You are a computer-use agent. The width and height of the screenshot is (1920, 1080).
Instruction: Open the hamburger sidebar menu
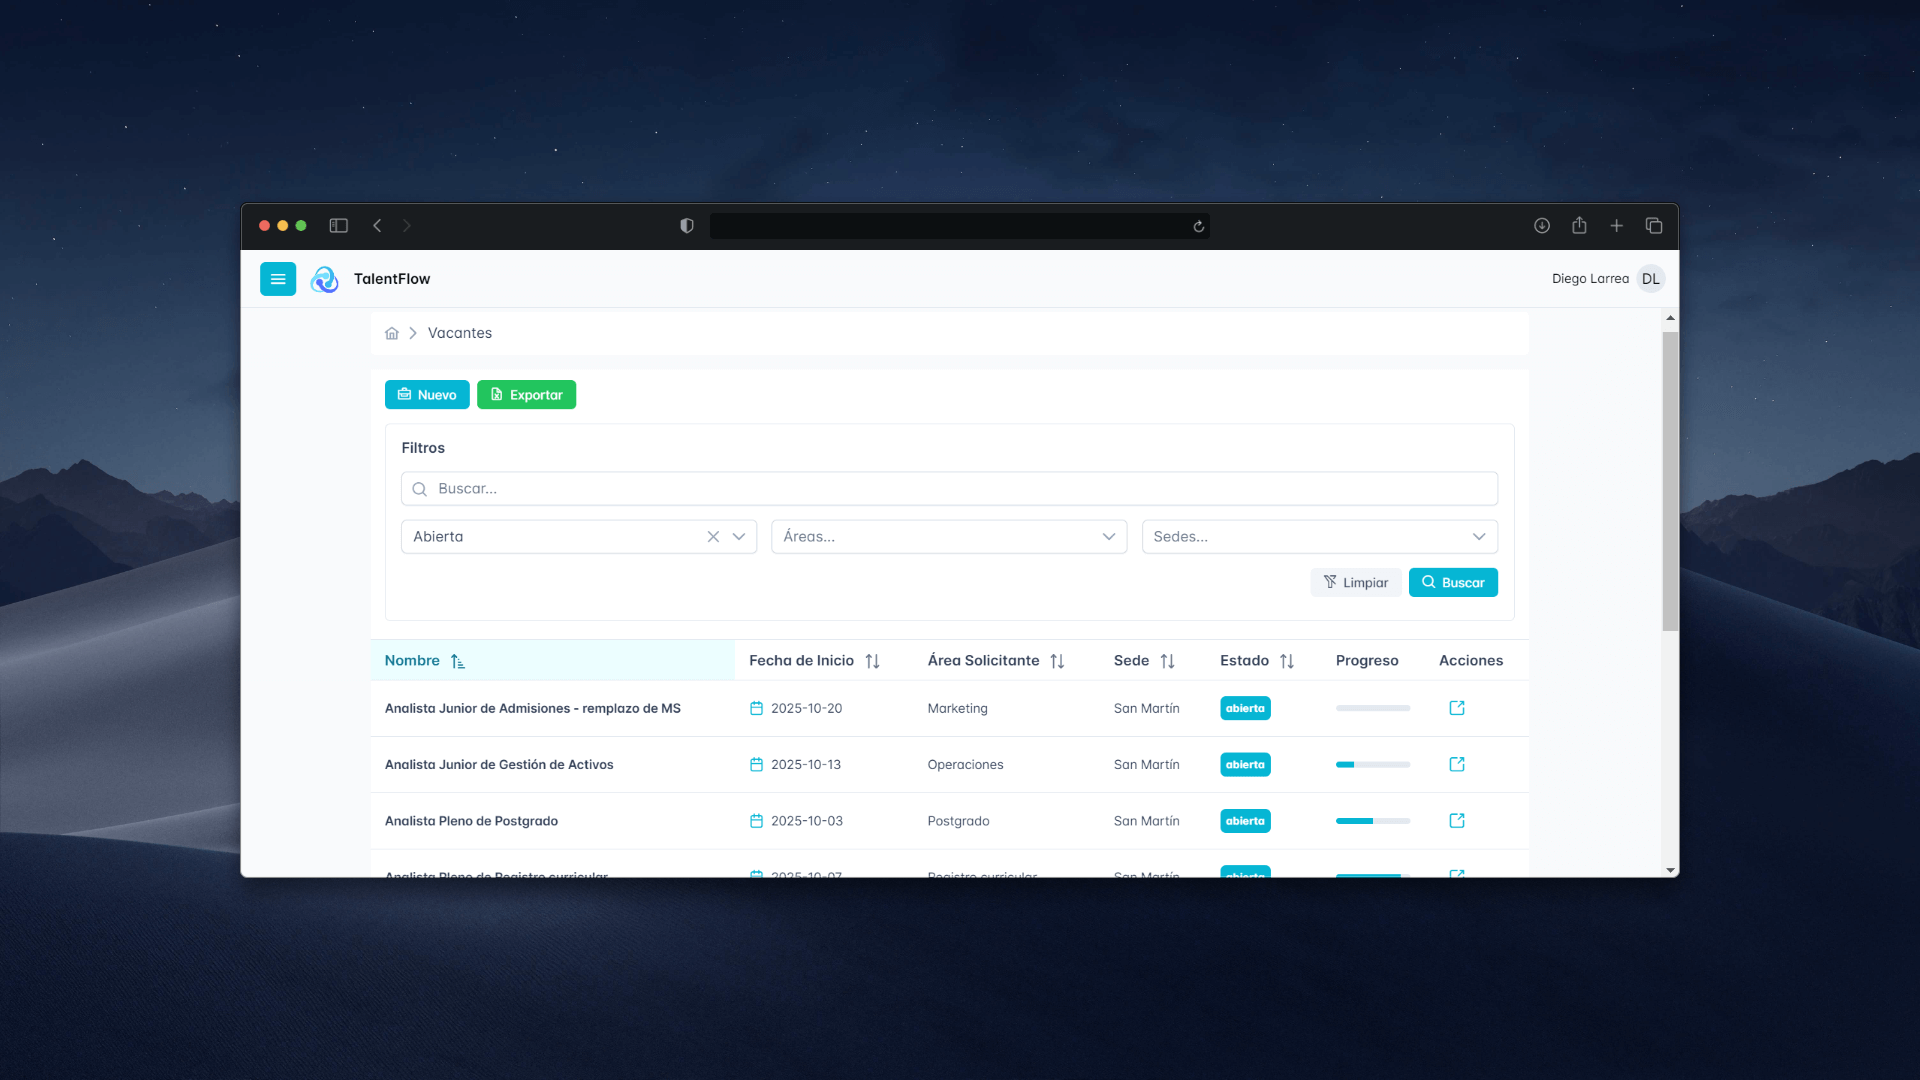point(278,279)
